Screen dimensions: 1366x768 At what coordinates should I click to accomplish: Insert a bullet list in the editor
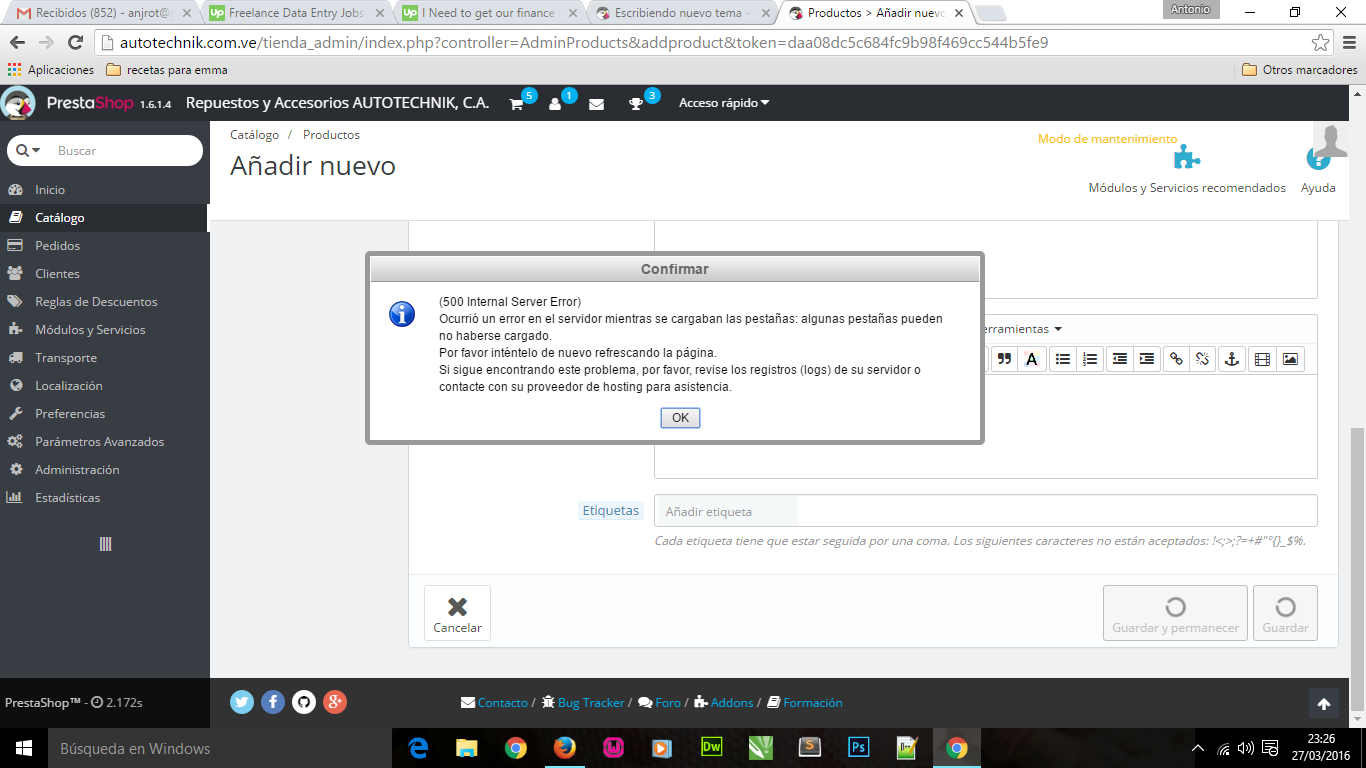(1063, 359)
